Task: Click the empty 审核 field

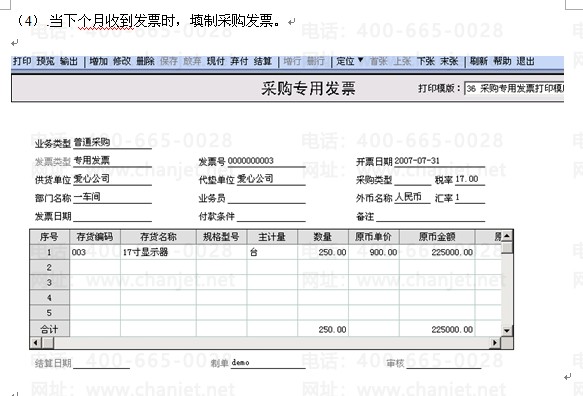Action: point(444,363)
